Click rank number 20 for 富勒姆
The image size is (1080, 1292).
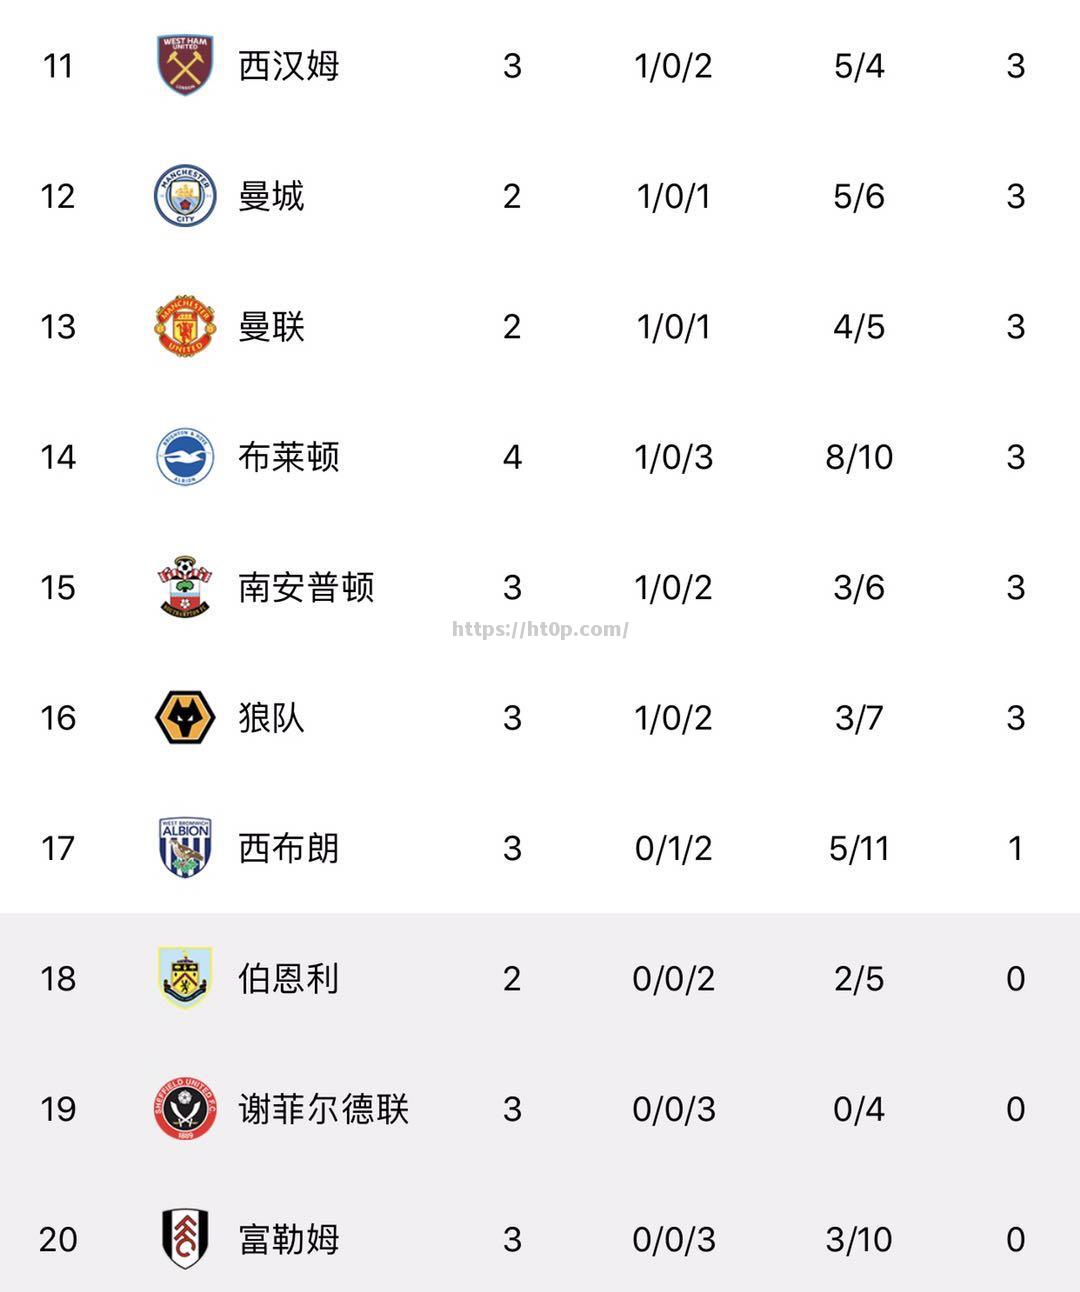click(x=58, y=1239)
